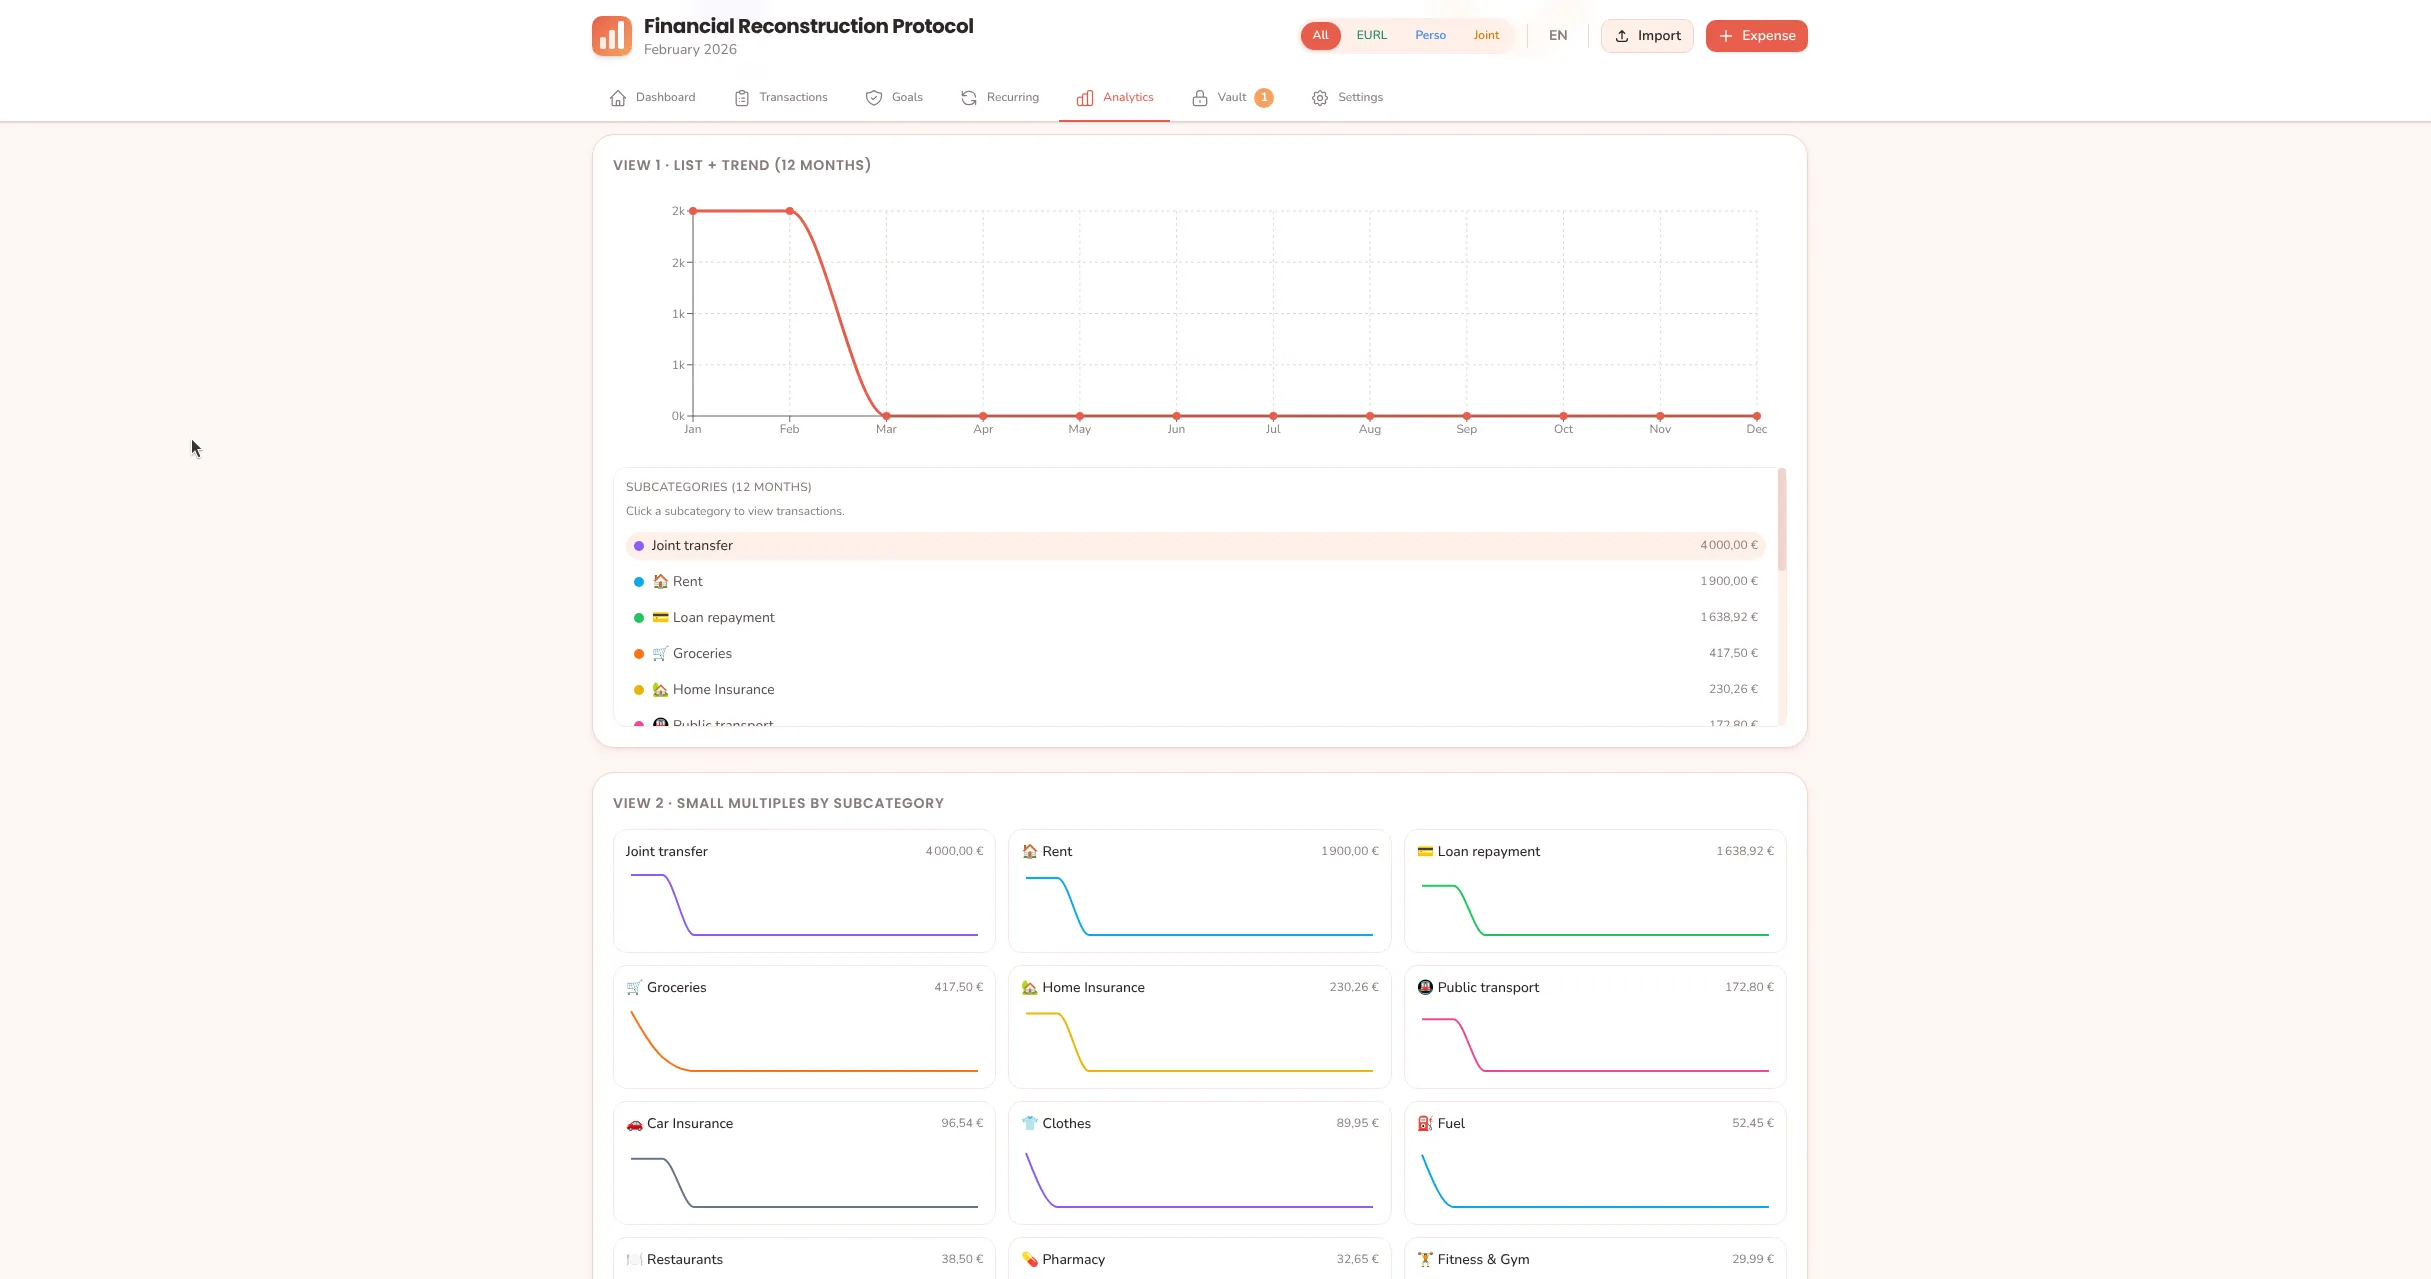Screen dimensions: 2431x1279
Task: Open the EN language selector
Action: (1558, 36)
